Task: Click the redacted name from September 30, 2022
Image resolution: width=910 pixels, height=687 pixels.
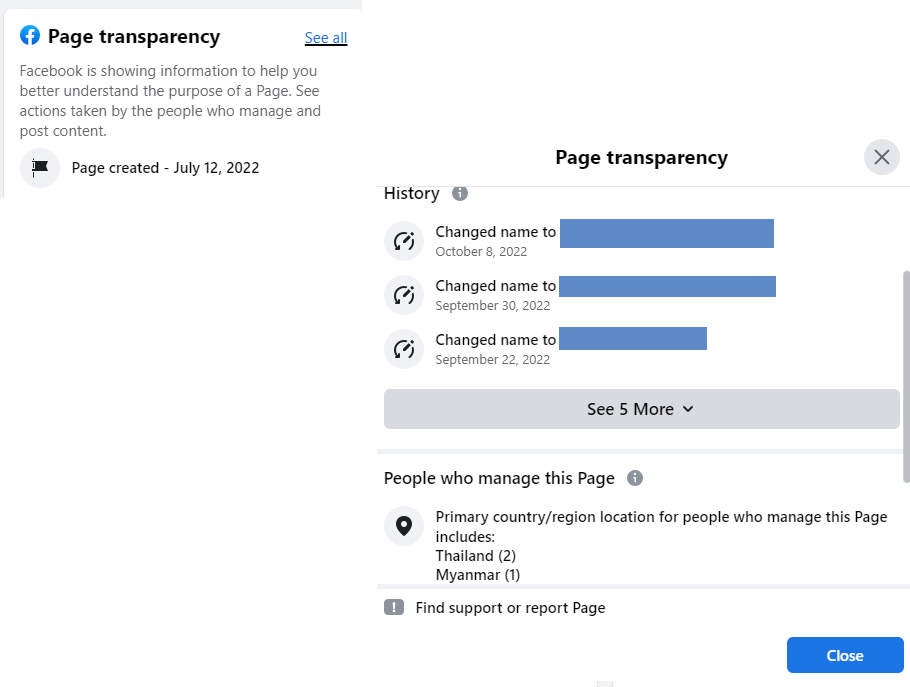Action: [667, 286]
